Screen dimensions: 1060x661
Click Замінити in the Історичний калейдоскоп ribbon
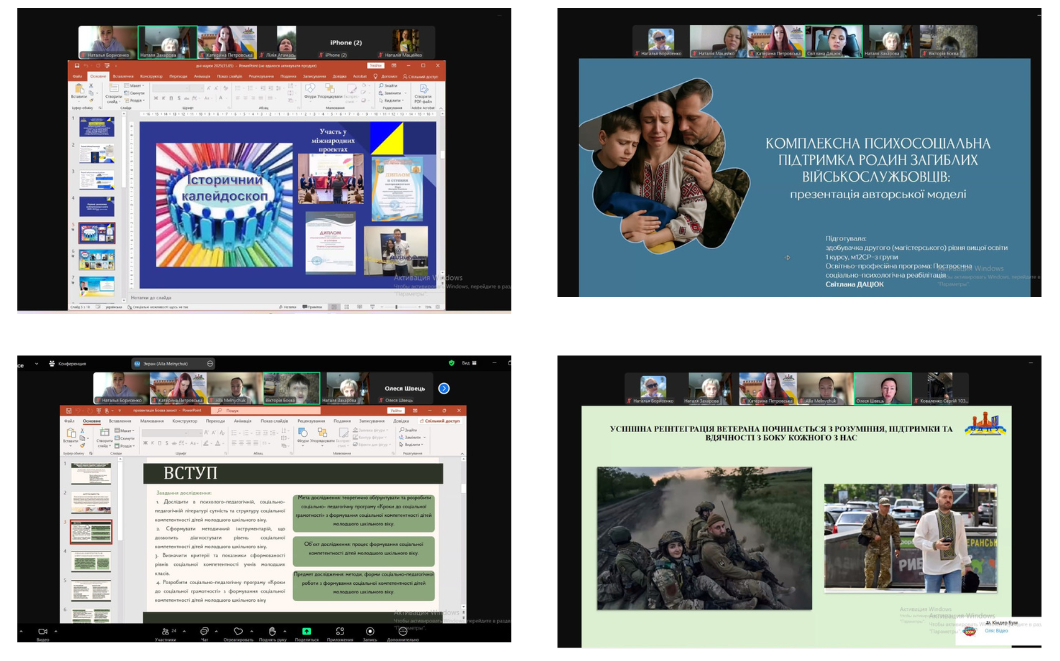click(390, 93)
